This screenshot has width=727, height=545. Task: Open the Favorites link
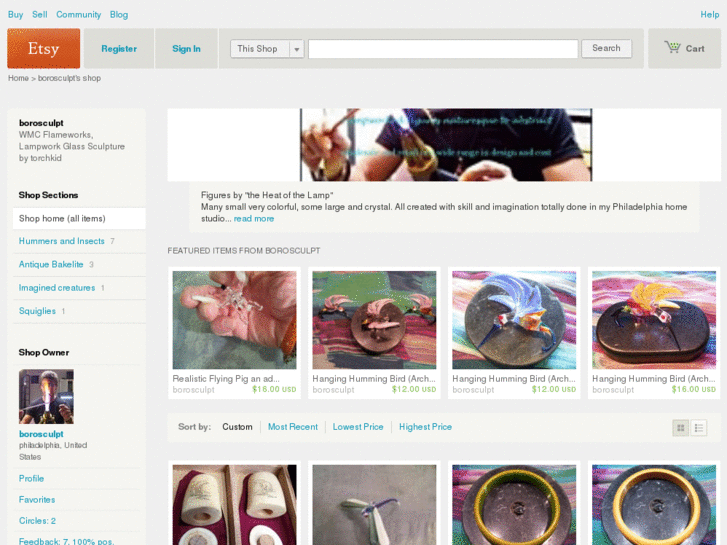pos(37,500)
